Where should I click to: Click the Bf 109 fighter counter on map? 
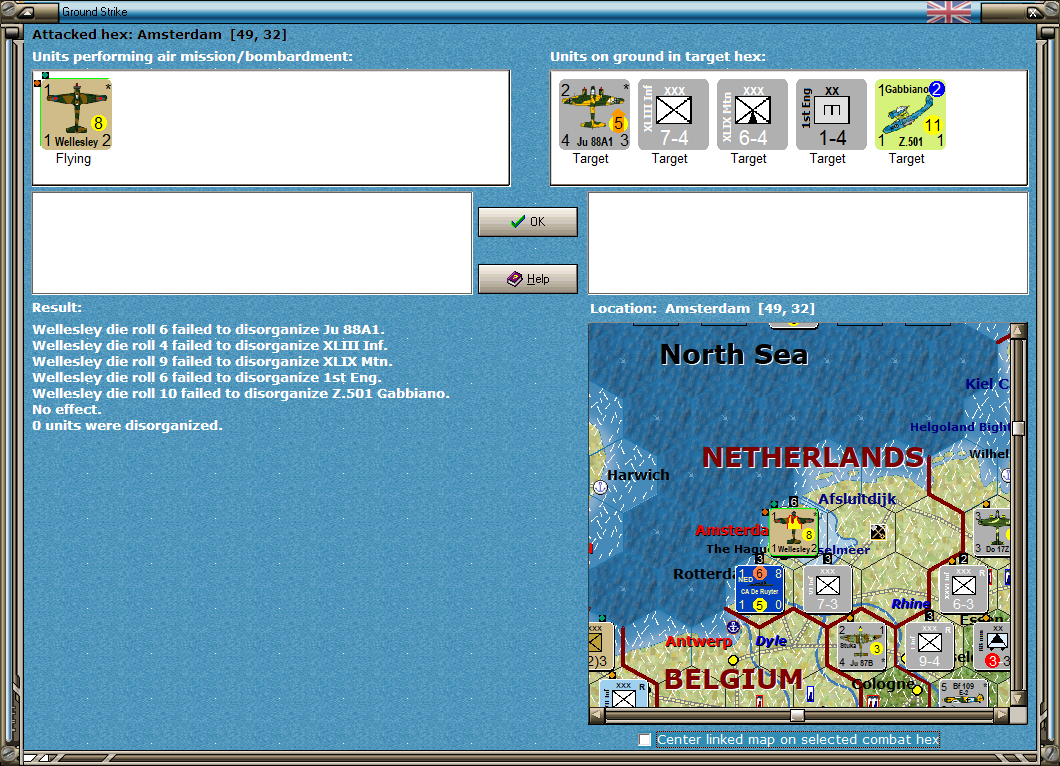(963, 693)
